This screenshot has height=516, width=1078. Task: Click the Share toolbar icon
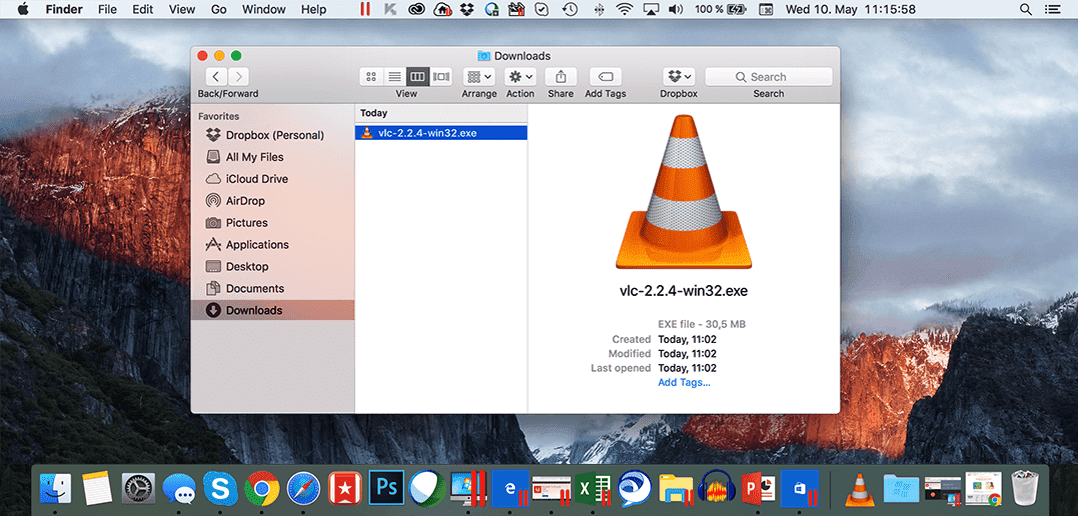[560, 77]
